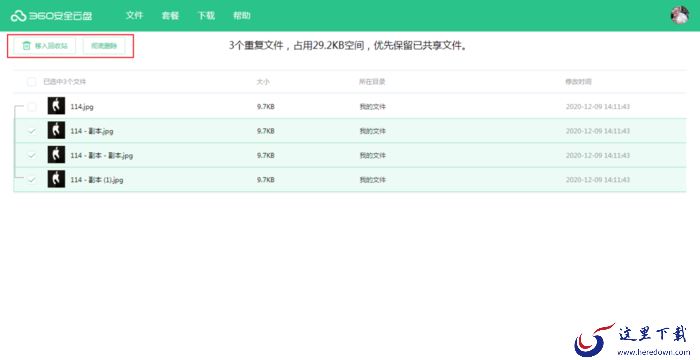The image size is (700, 360).
Task: Click the 彻底删除 button
Action: (104, 46)
